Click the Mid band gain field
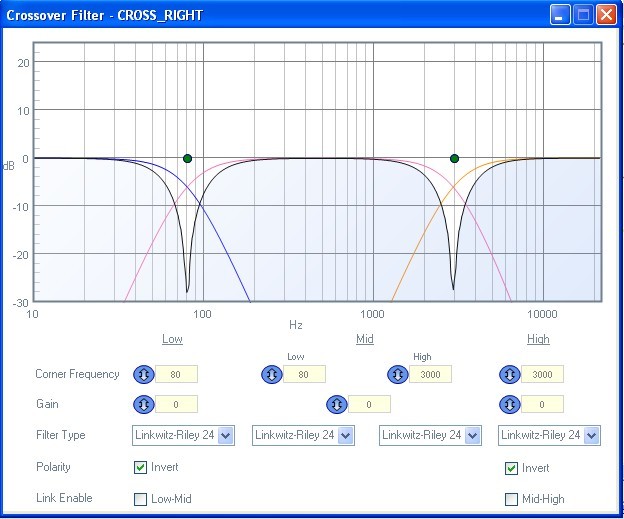The image size is (624, 519). pyautogui.click(x=369, y=404)
